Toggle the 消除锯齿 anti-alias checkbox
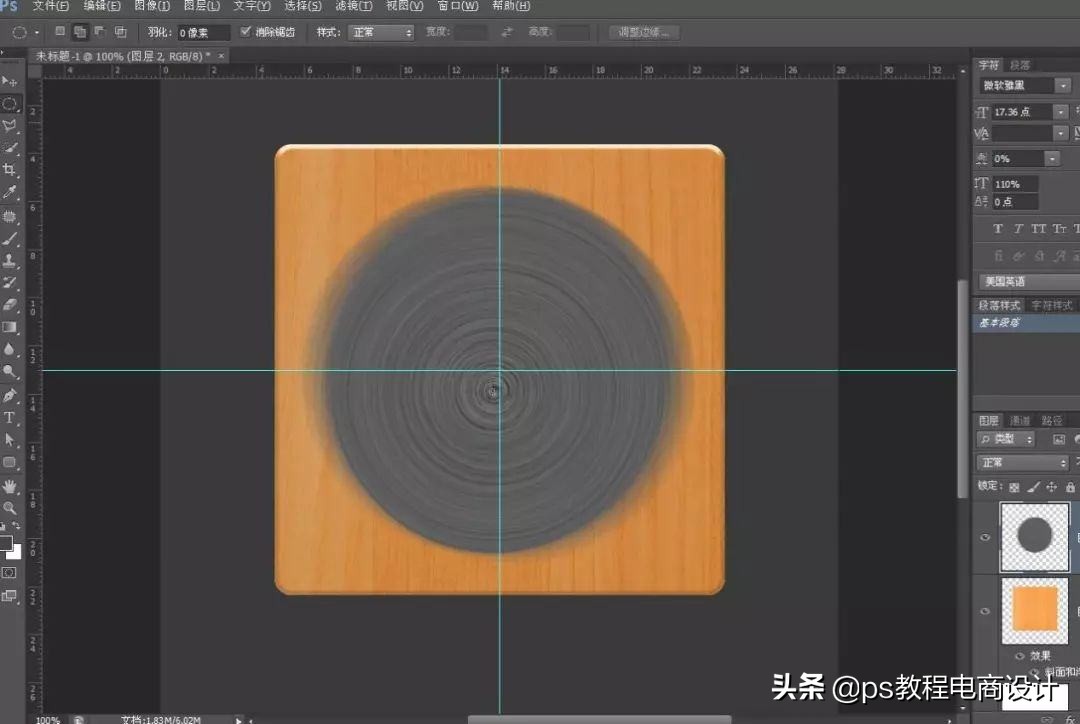This screenshot has width=1080, height=724. click(x=246, y=32)
